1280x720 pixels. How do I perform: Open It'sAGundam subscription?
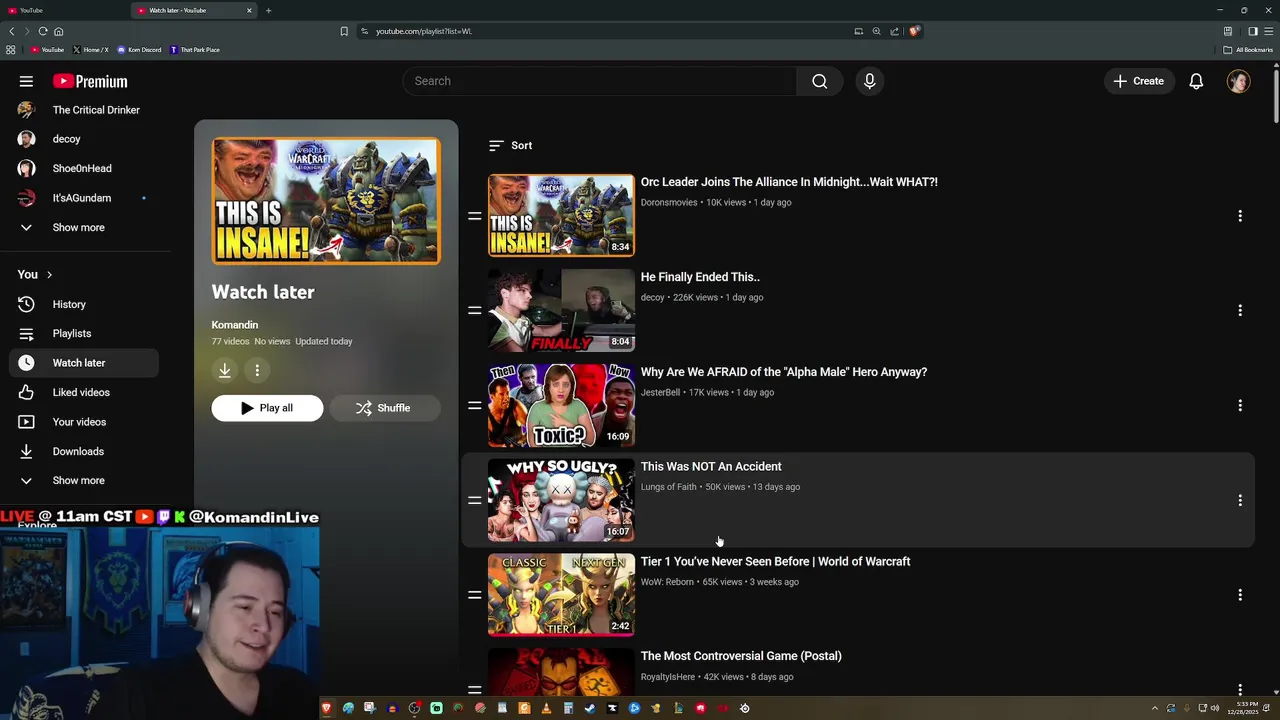84,198
